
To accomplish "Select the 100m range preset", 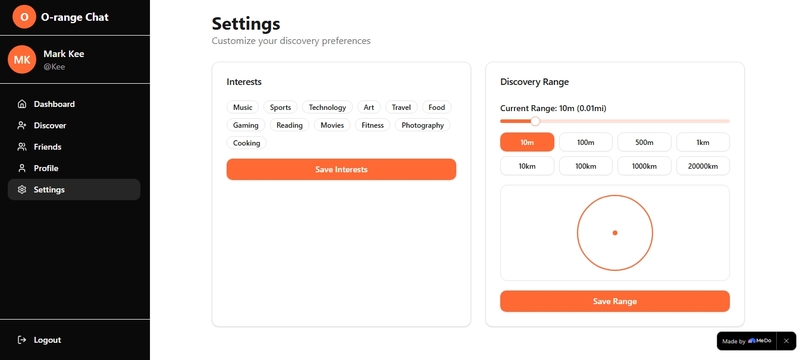I will pyautogui.click(x=585, y=142).
